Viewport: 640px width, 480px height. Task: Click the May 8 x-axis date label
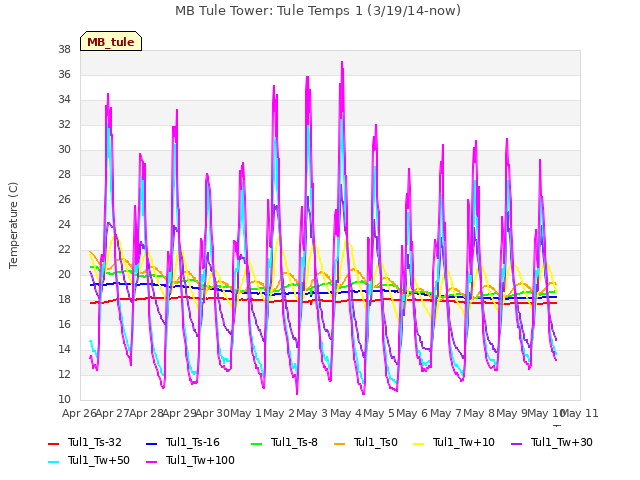click(479, 413)
